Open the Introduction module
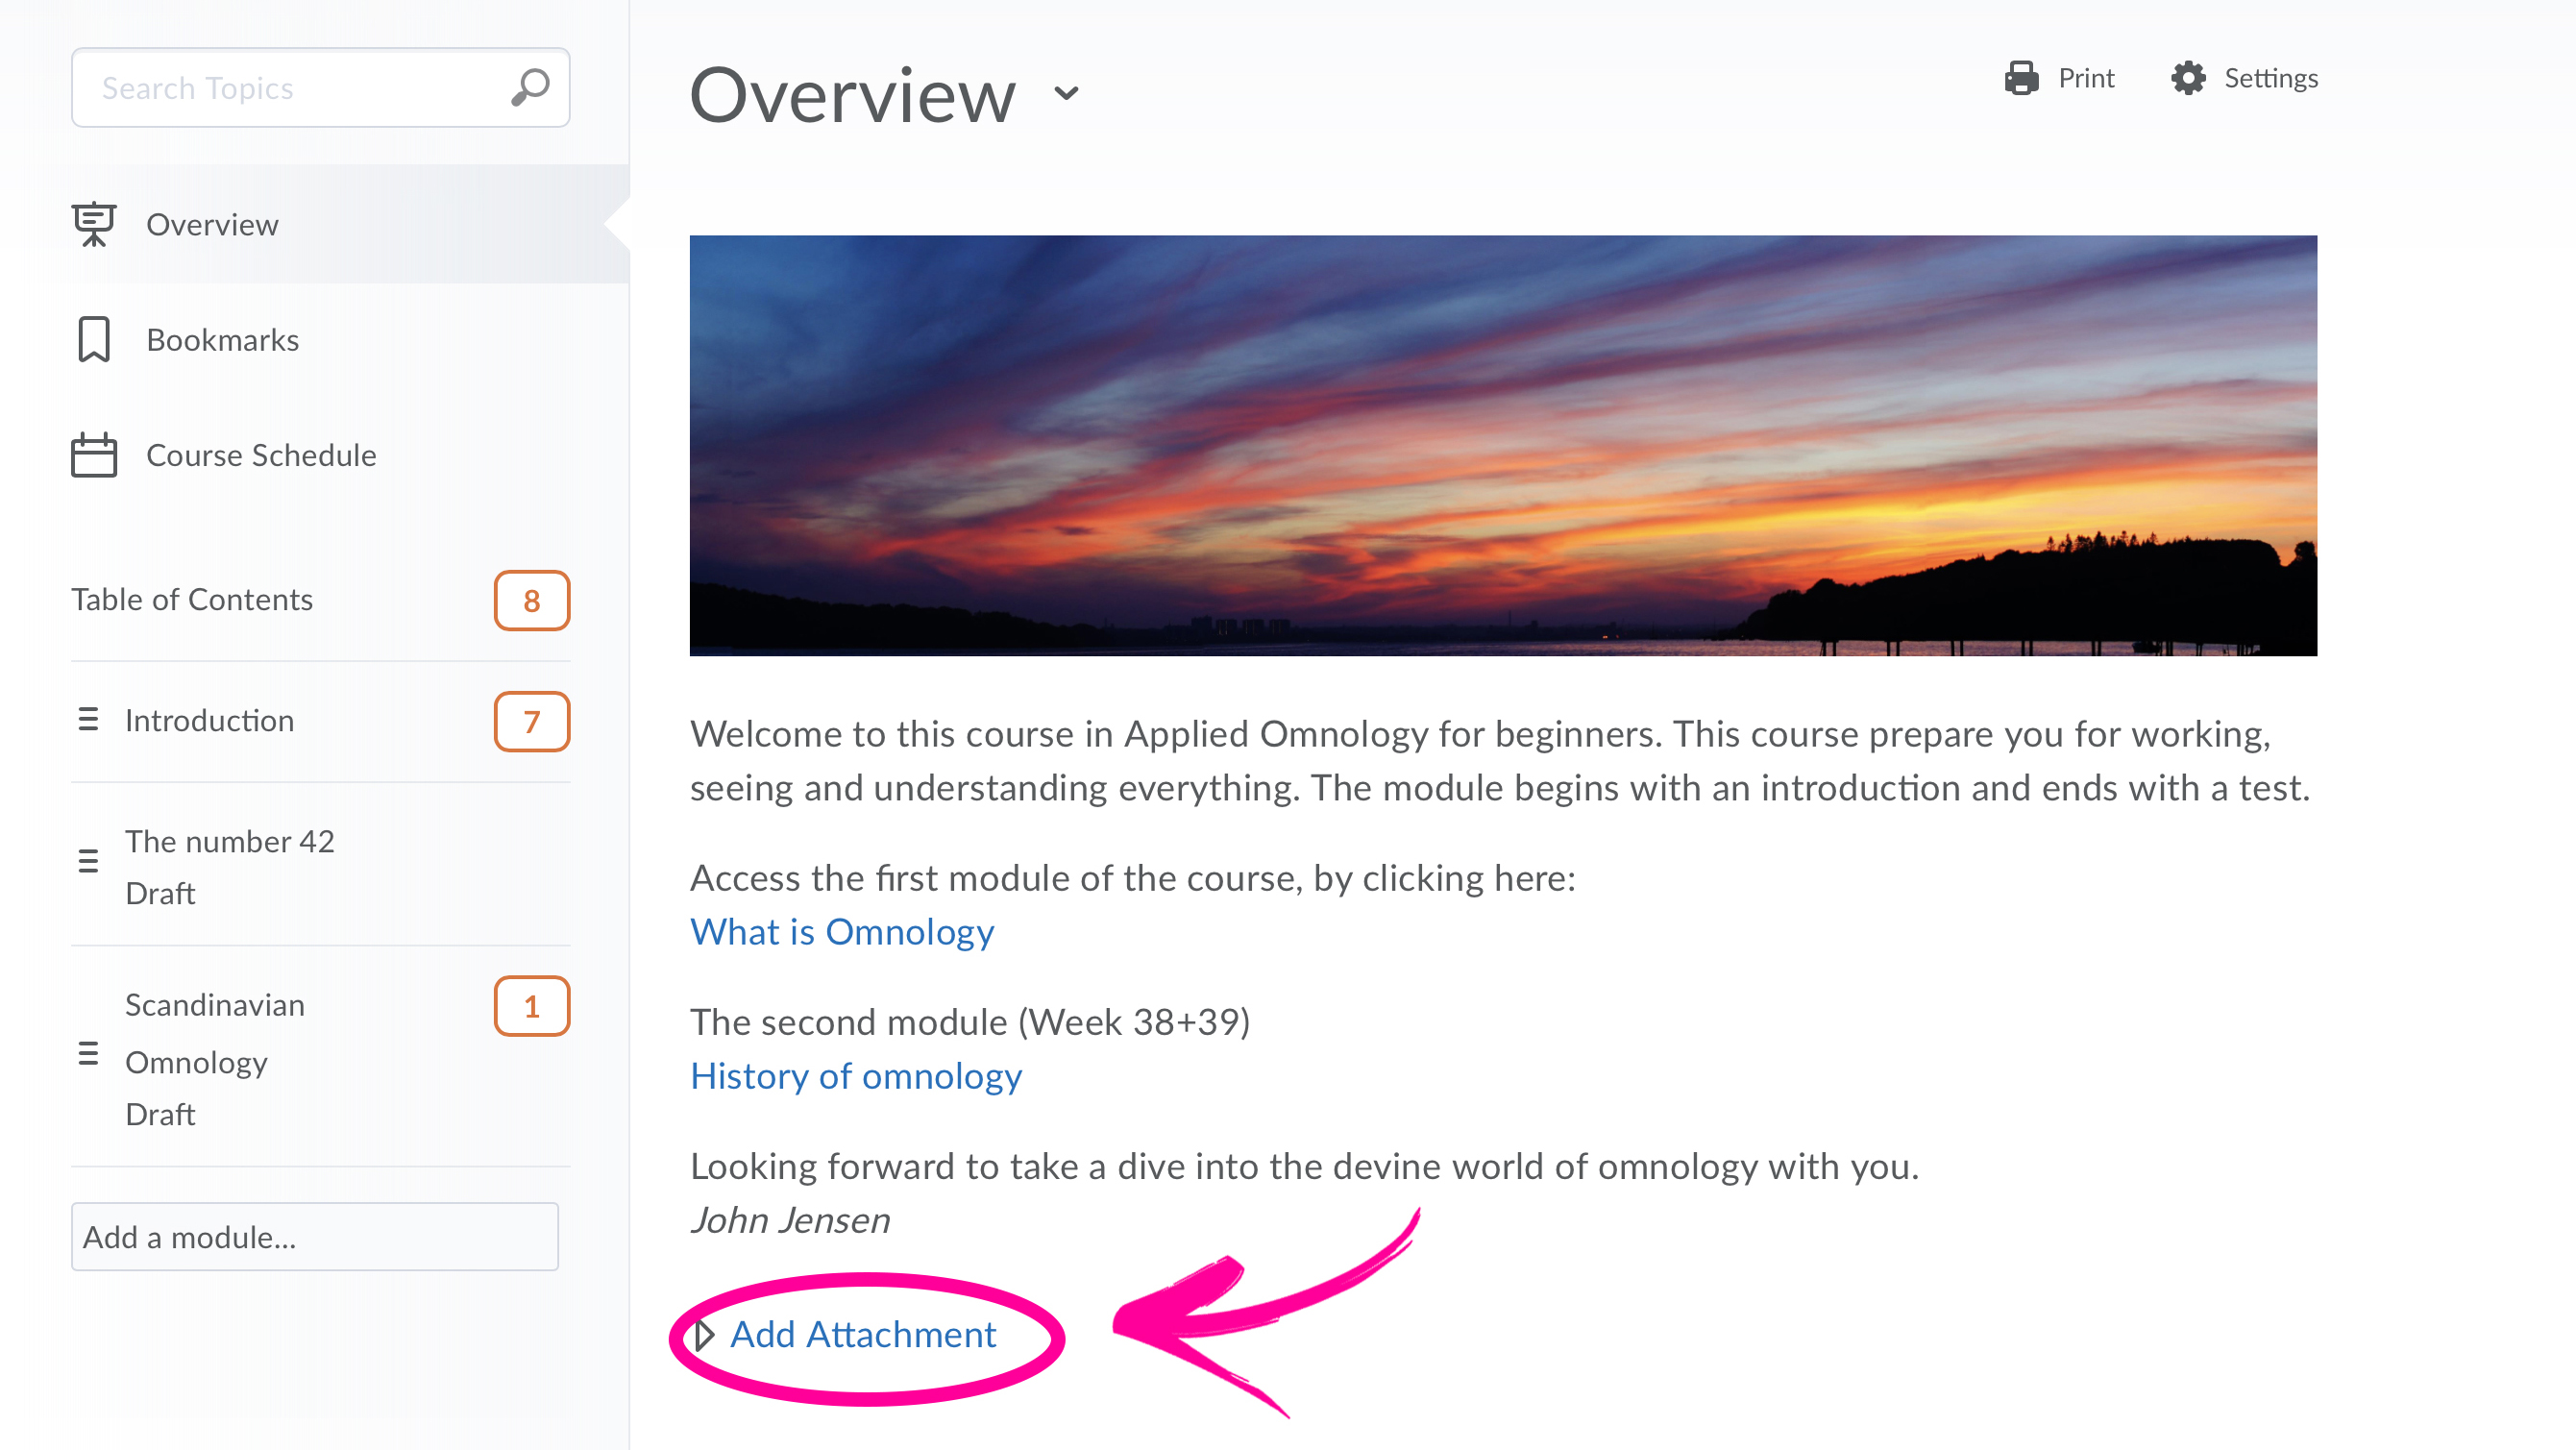The height and width of the screenshot is (1450, 2576). tap(209, 721)
